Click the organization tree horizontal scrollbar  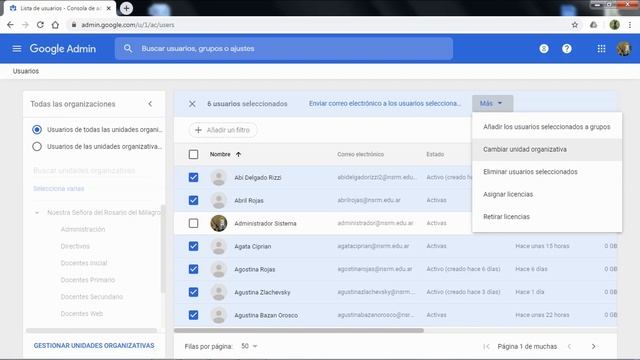91,331
